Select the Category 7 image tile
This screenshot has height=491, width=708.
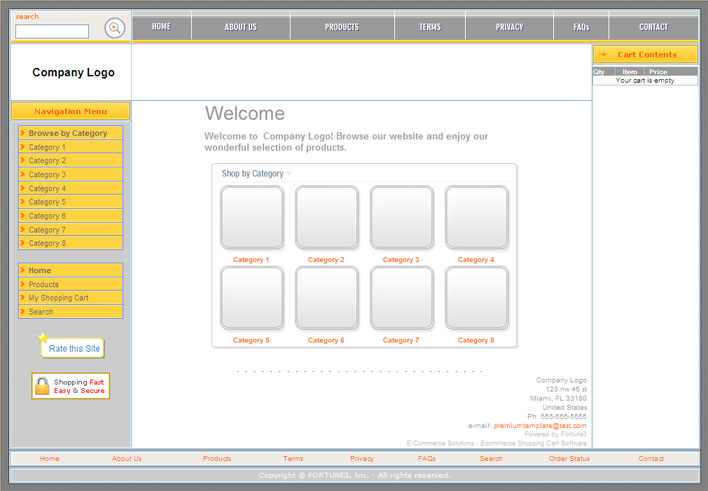402,298
